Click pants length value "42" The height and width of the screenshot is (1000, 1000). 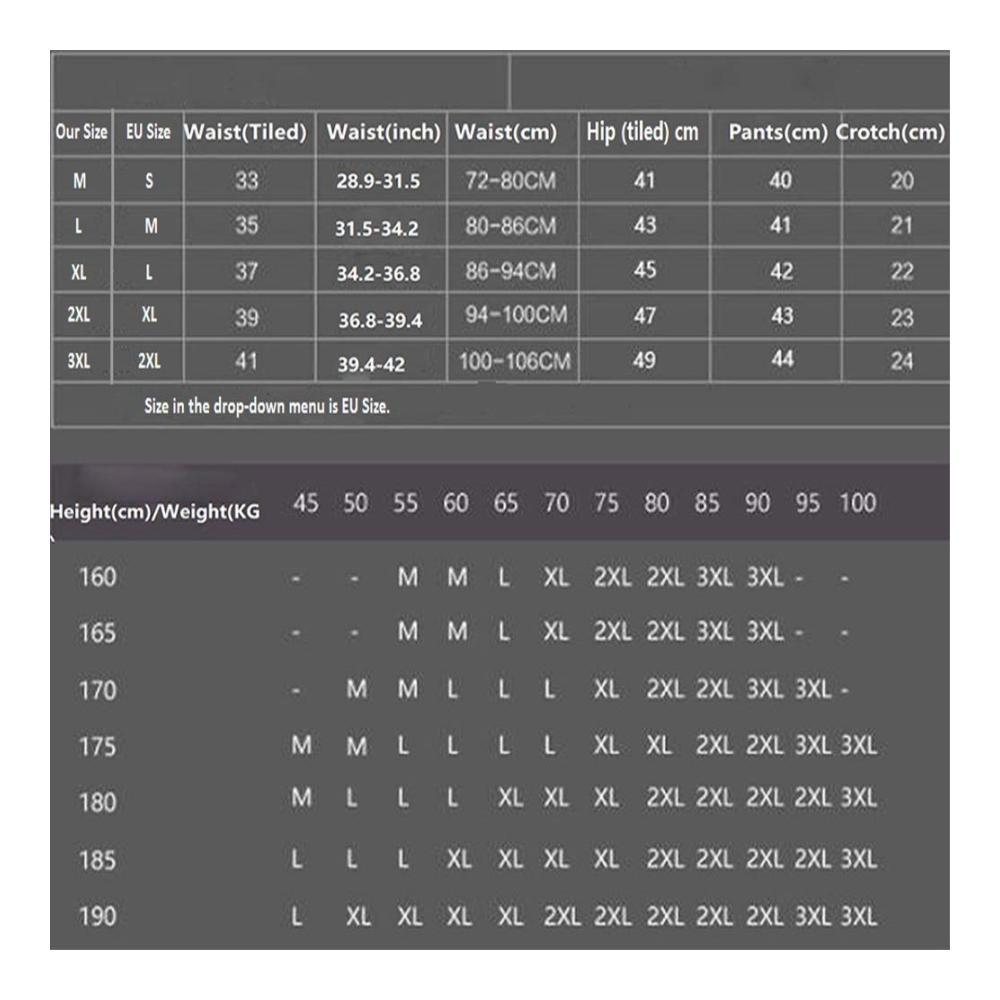782,272
